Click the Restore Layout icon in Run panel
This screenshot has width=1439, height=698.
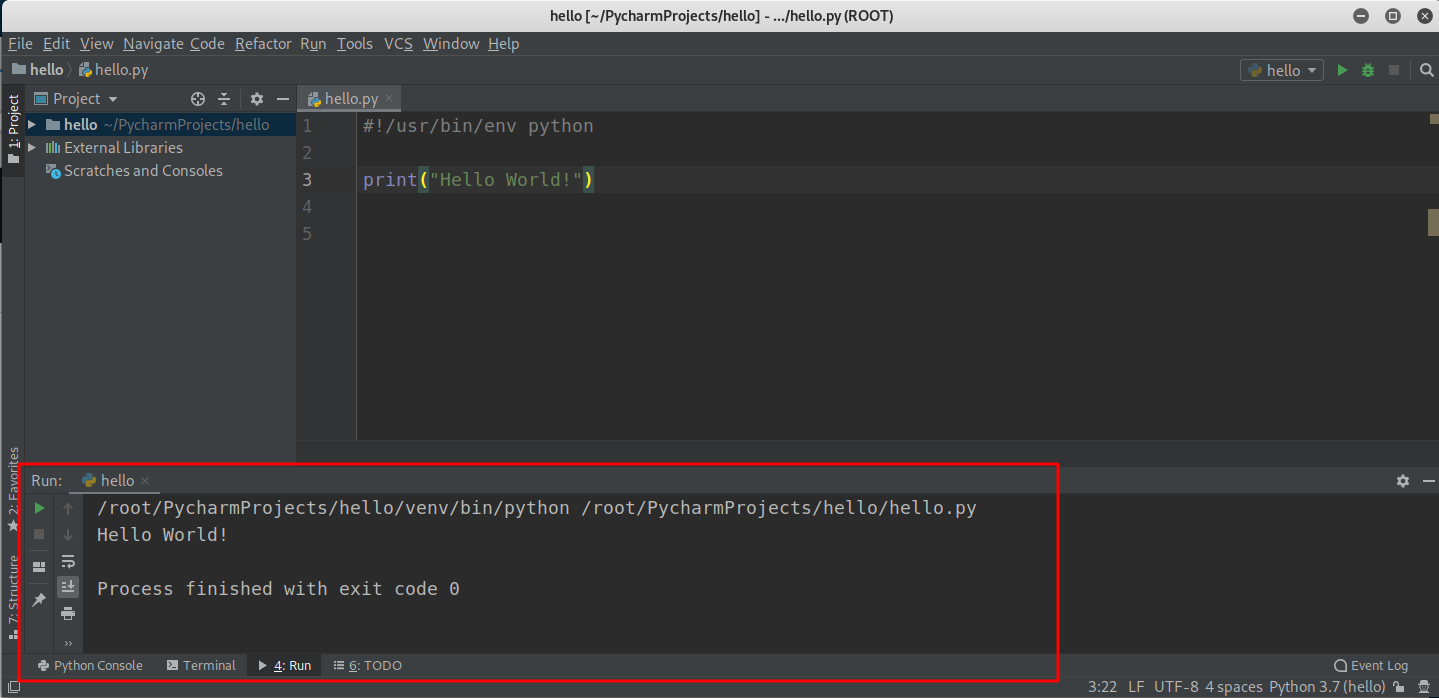coord(39,566)
